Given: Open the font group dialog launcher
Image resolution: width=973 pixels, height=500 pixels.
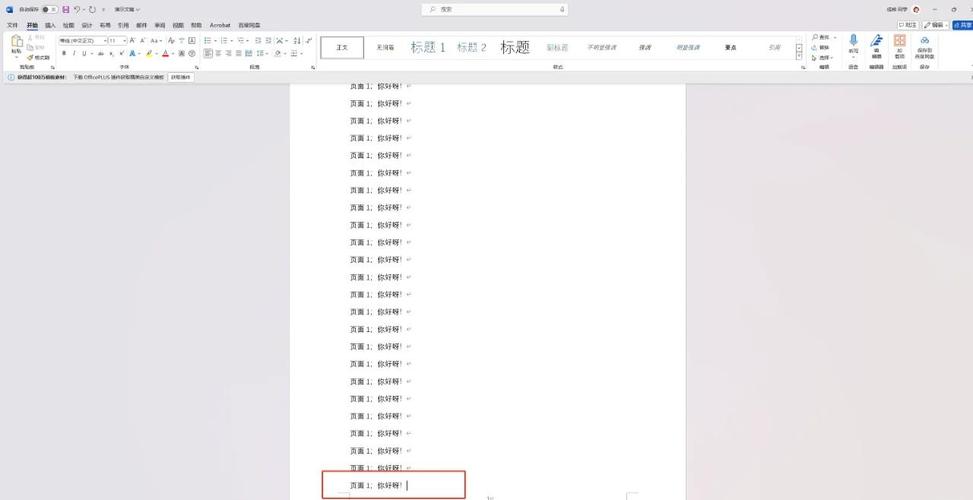Looking at the screenshot, I should tap(197, 67).
